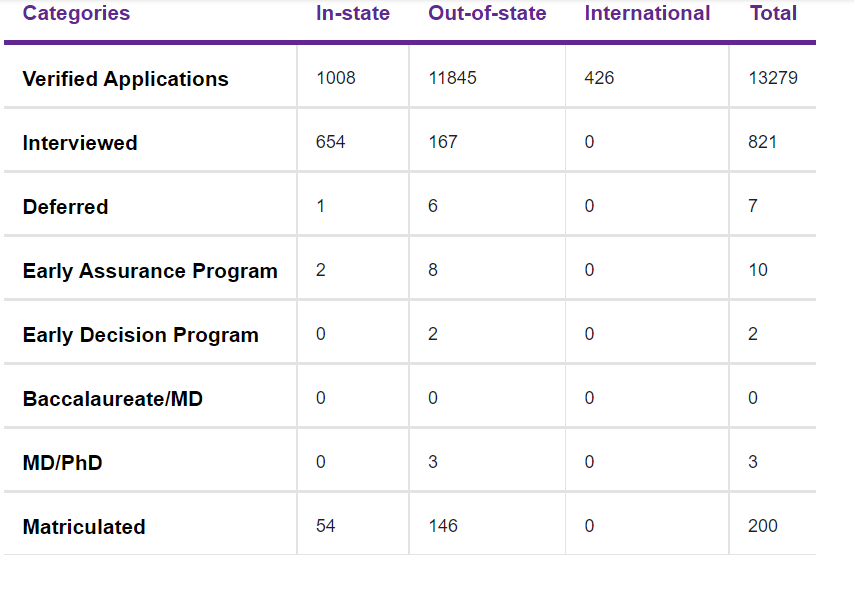Viewport: 854px width, 591px height.
Task: Click the 1008 in-state verified applications cell
Action: [x=335, y=78]
